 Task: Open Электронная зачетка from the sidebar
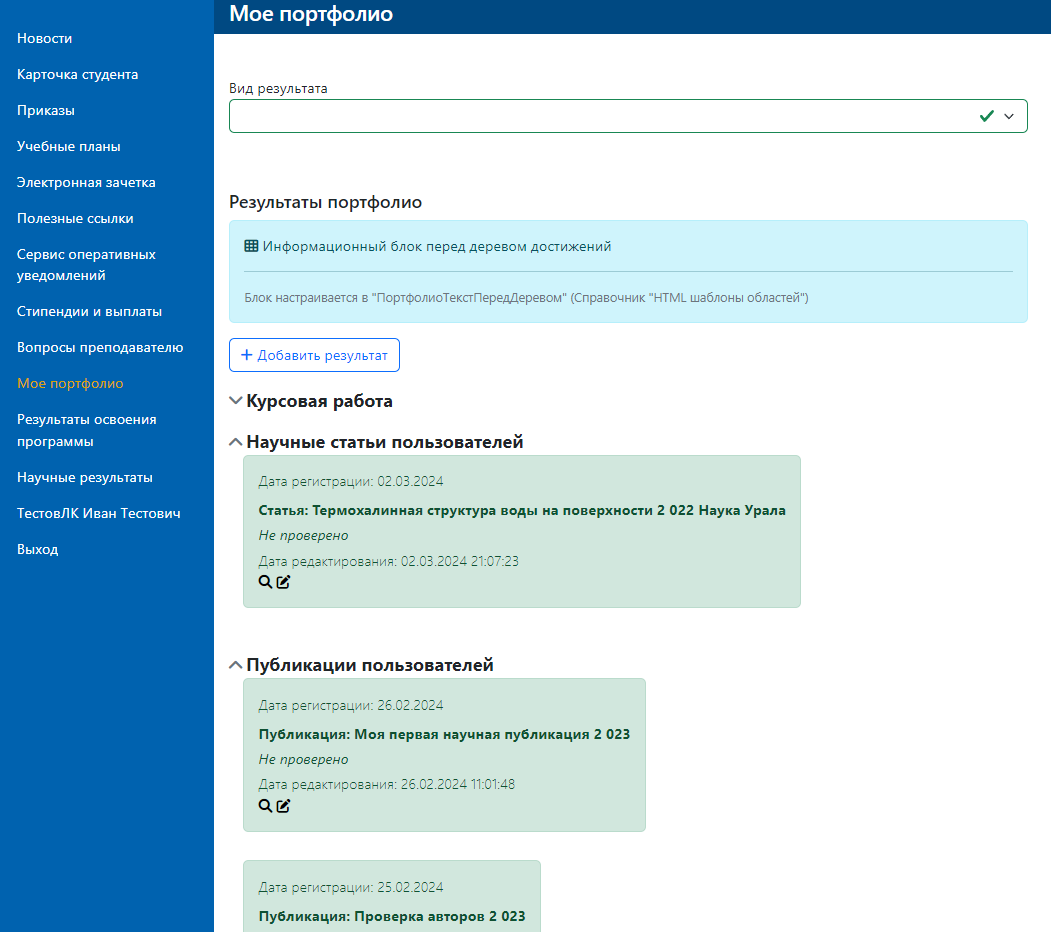(x=86, y=182)
